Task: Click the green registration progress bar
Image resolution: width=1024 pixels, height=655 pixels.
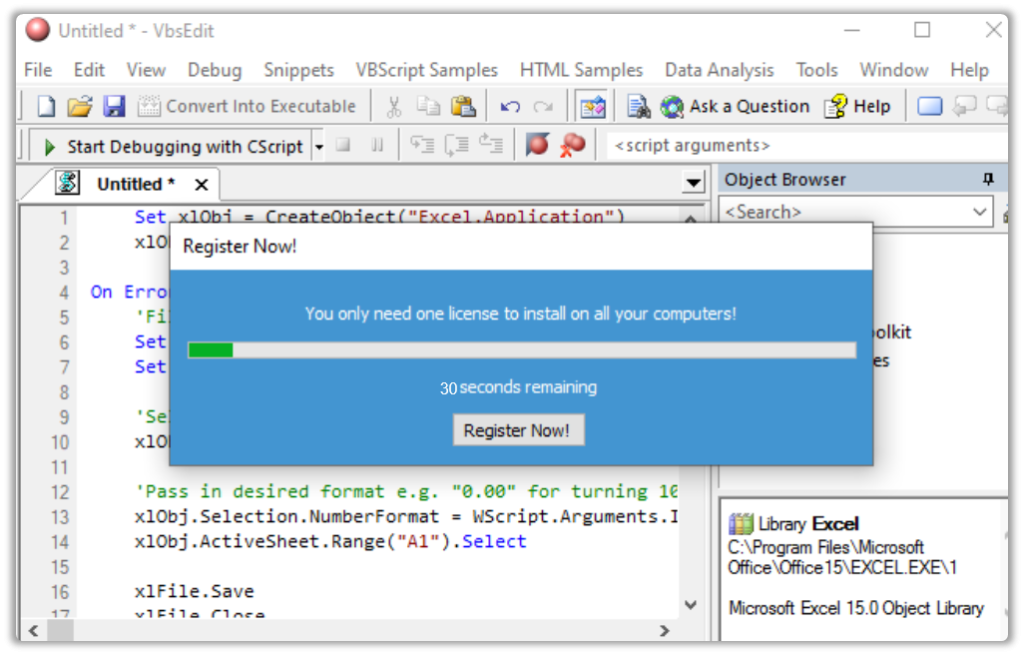Action: tap(521, 351)
